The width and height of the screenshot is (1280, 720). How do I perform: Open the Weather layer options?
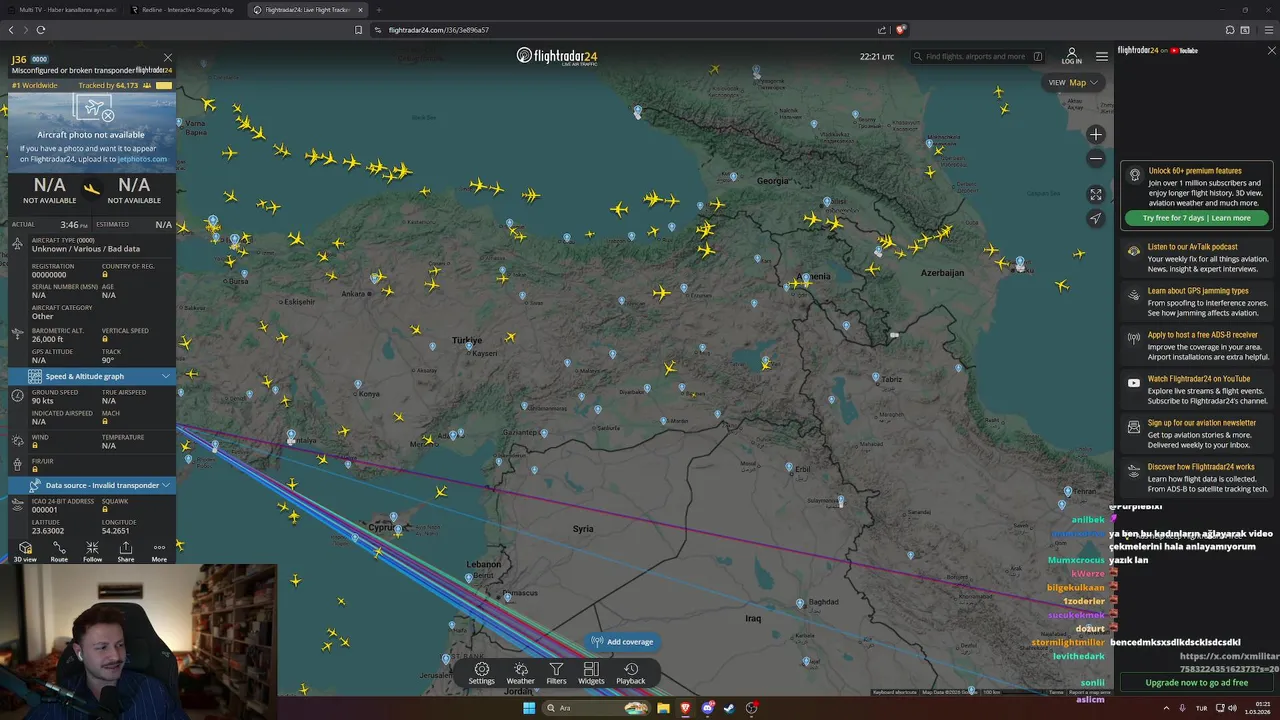(520, 673)
